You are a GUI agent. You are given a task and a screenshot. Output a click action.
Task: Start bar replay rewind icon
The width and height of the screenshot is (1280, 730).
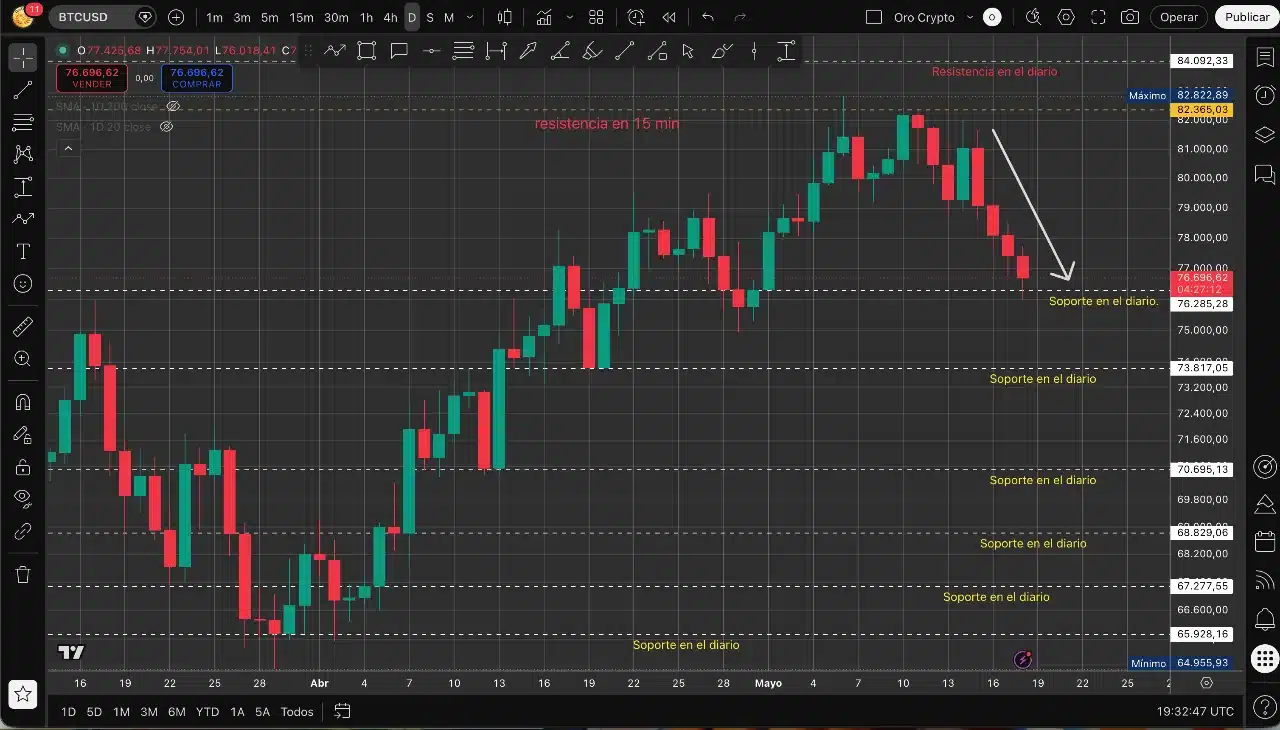[669, 17]
